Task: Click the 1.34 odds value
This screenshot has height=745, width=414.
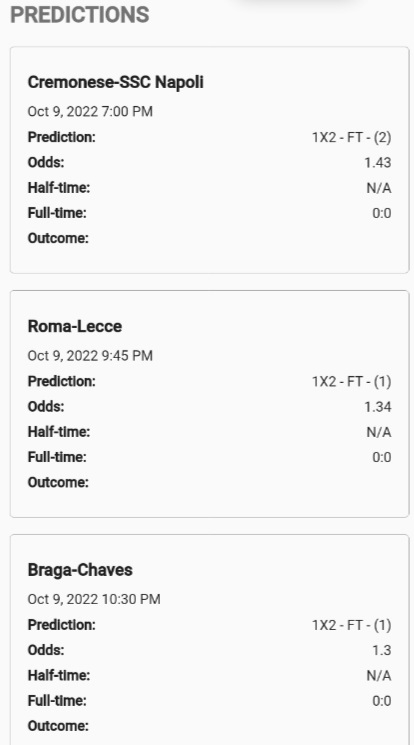Action: [378, 407]
